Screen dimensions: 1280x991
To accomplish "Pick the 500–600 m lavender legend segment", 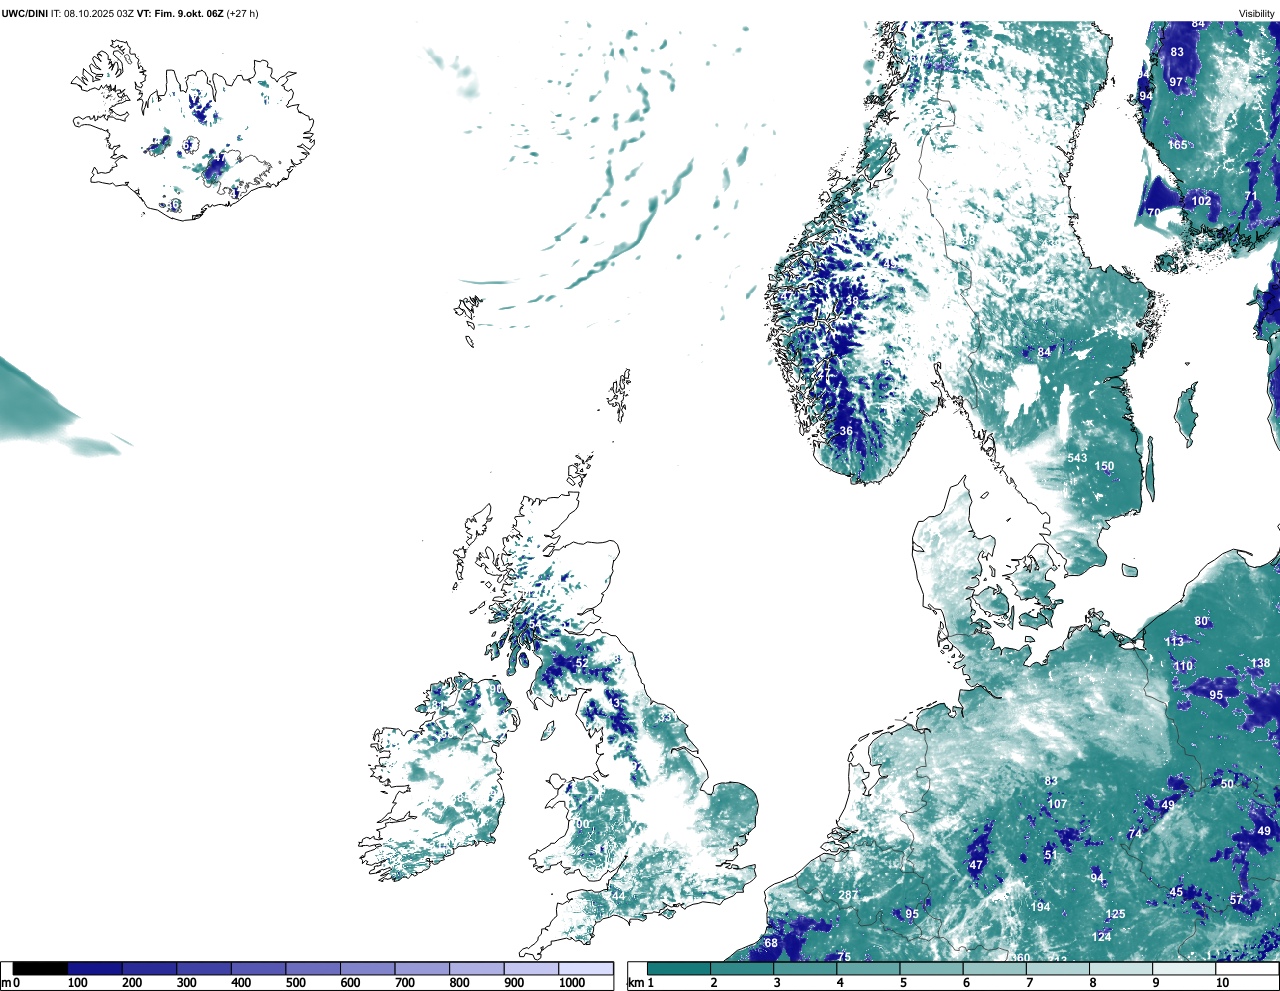I will 313,968.
